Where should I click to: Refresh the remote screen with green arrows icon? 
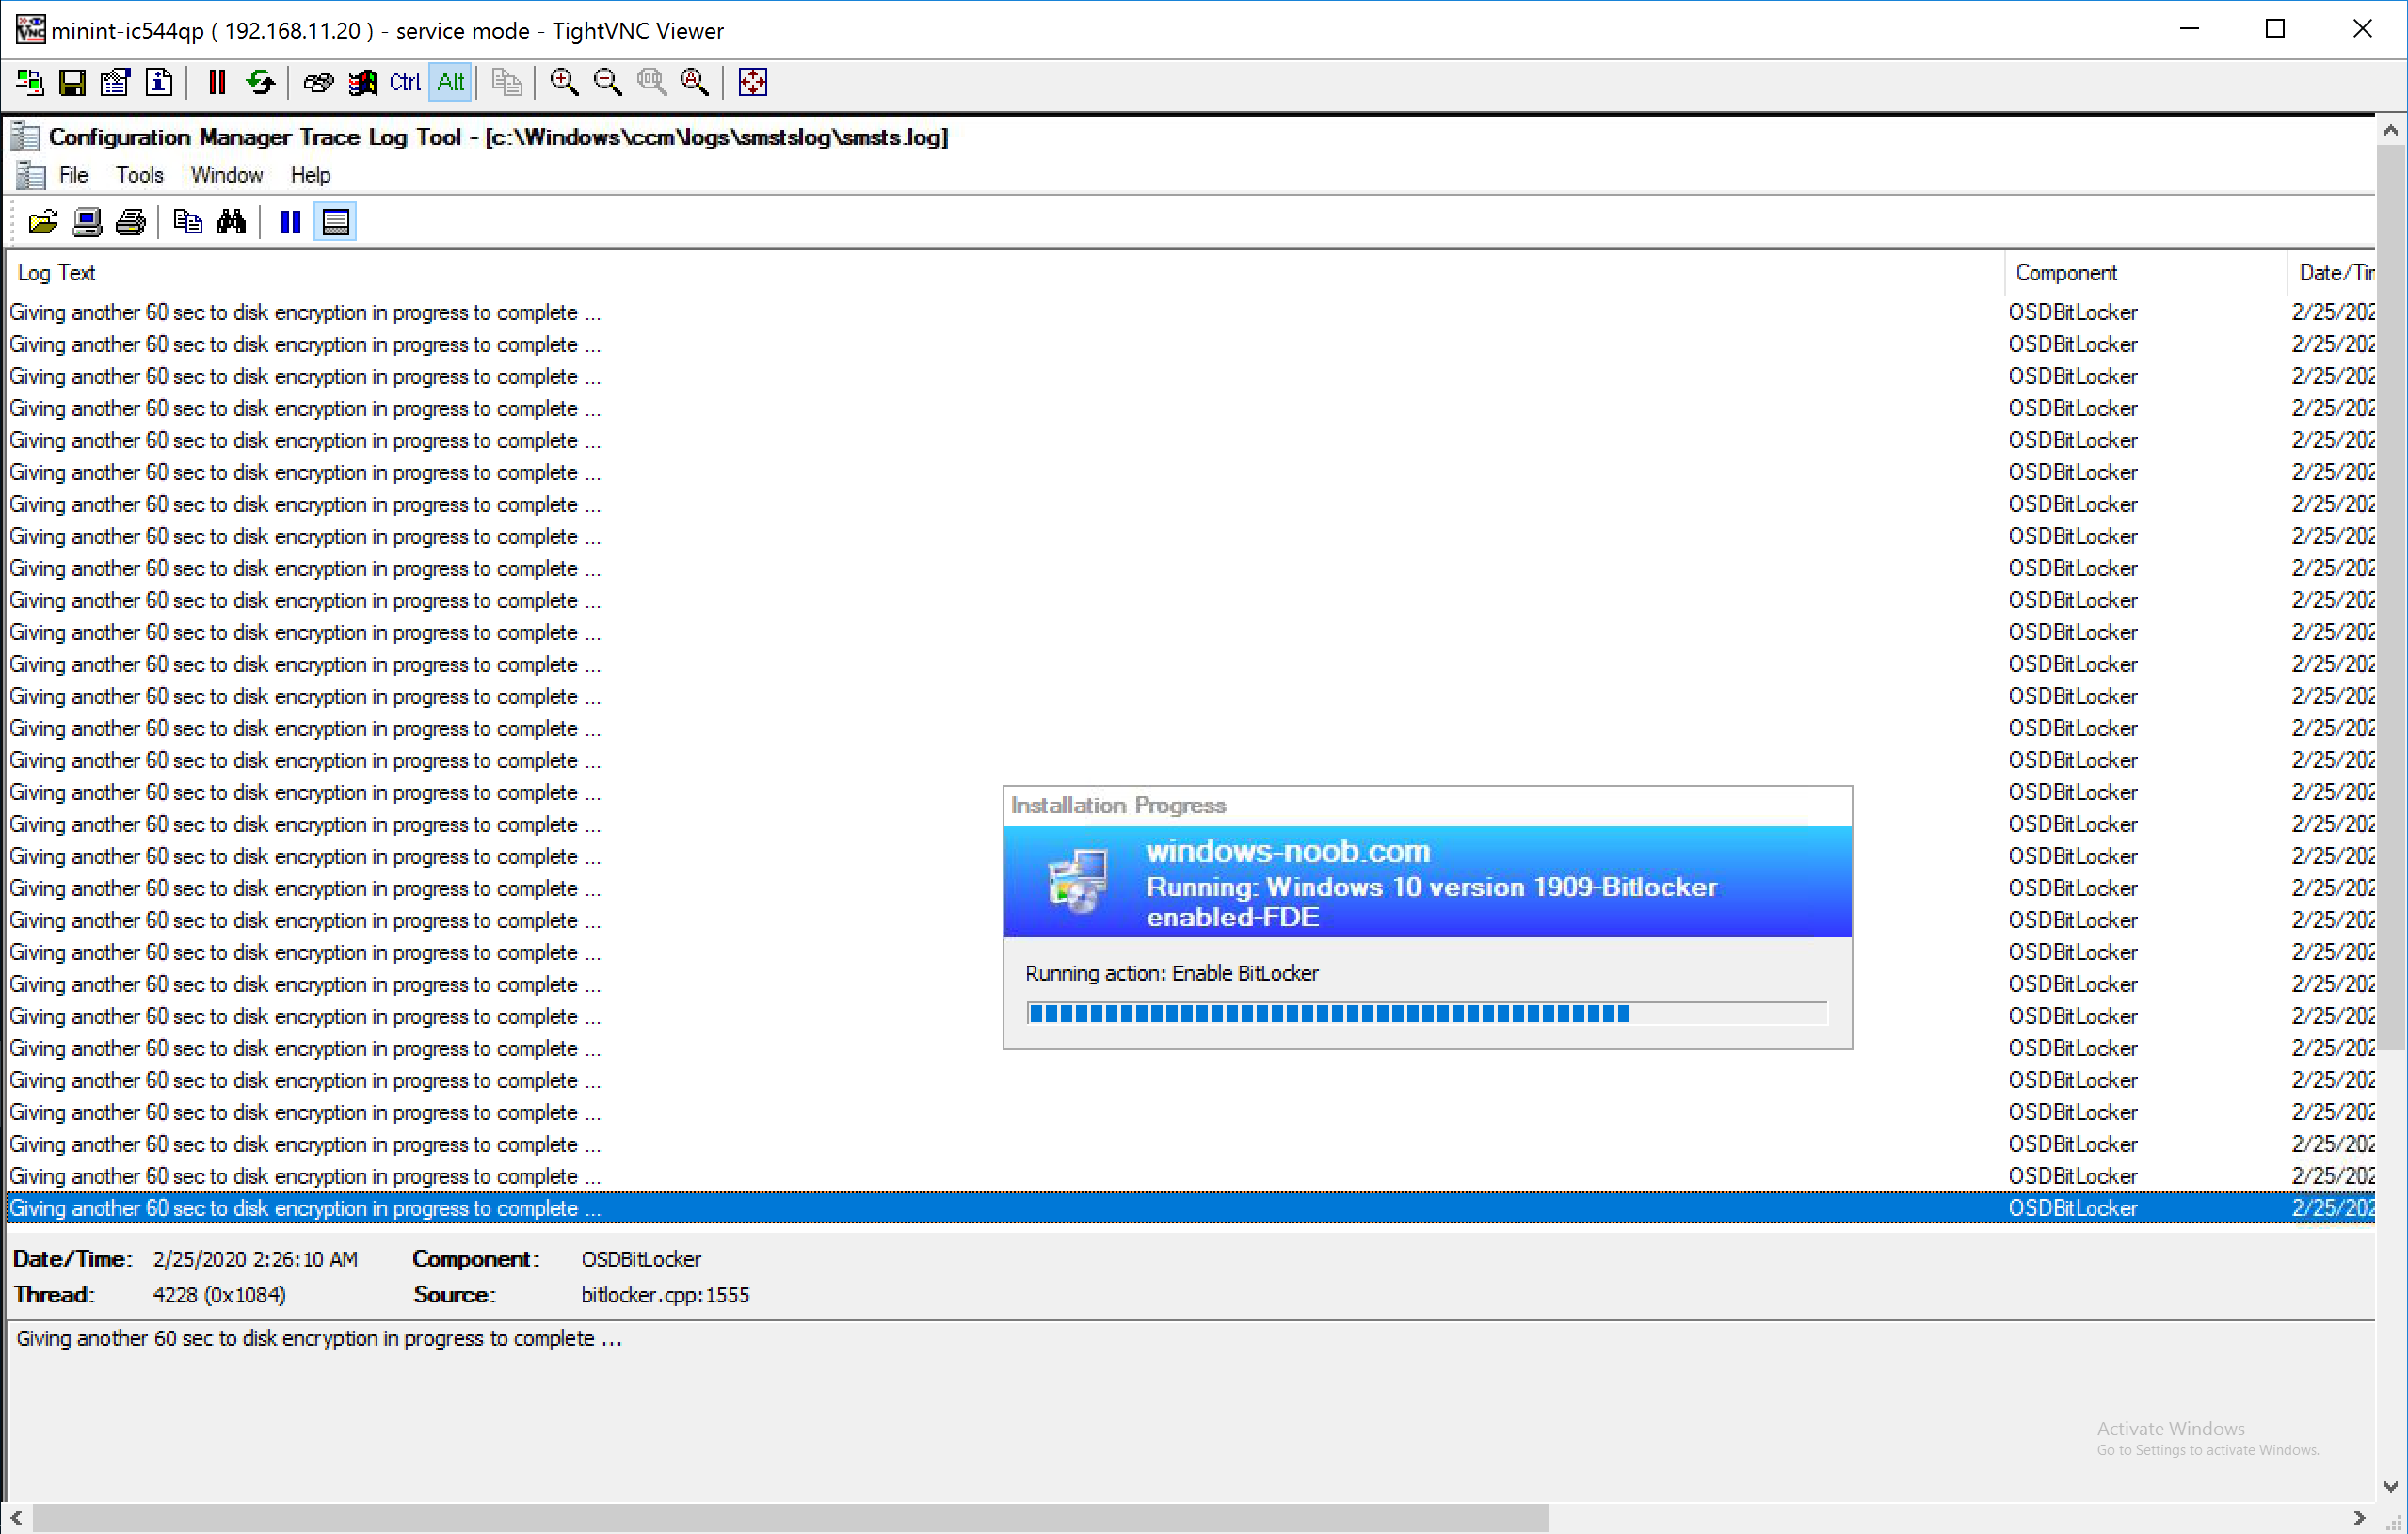click(260, 82)
